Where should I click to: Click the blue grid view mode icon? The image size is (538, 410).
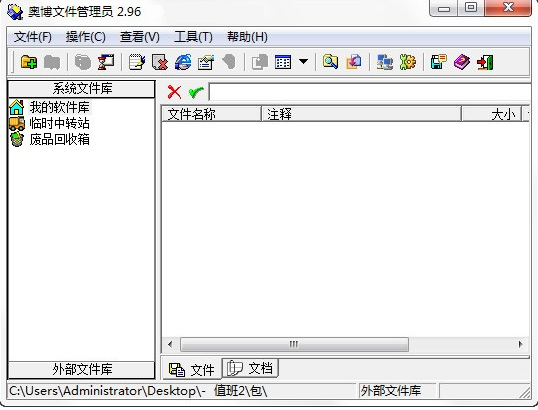pos(283,62)
